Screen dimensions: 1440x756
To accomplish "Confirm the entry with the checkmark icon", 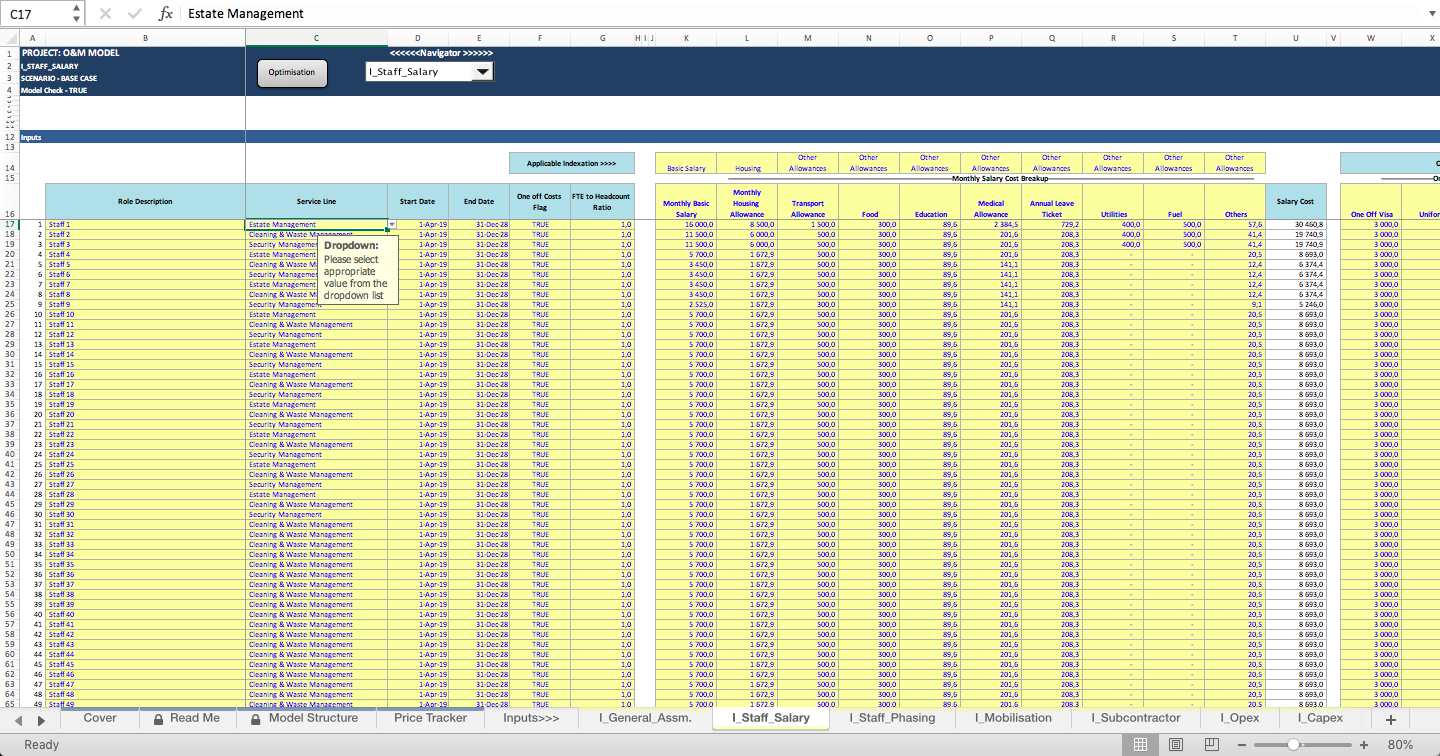I will [135, 14].
